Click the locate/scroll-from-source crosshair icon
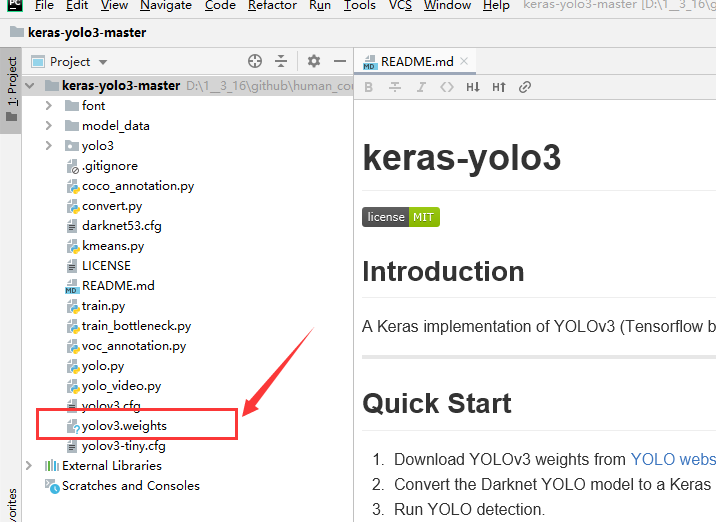The height and width of the screenshot is (522, 716). 255,61
